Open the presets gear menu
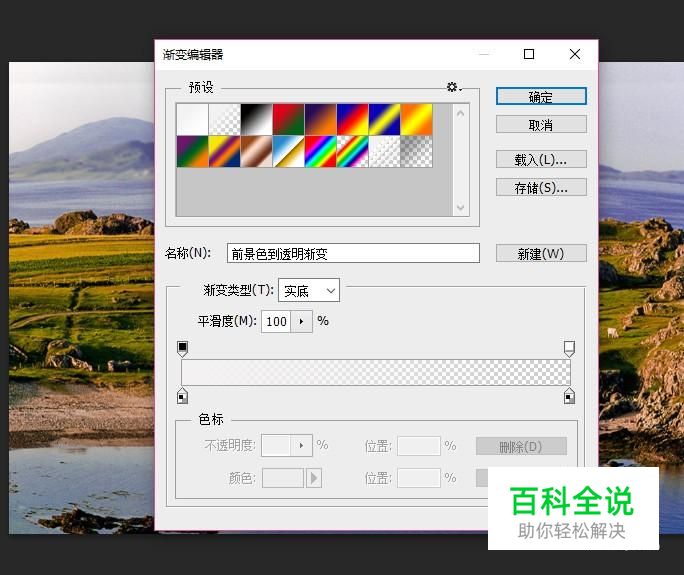684x575 pixels. point(454,87)
